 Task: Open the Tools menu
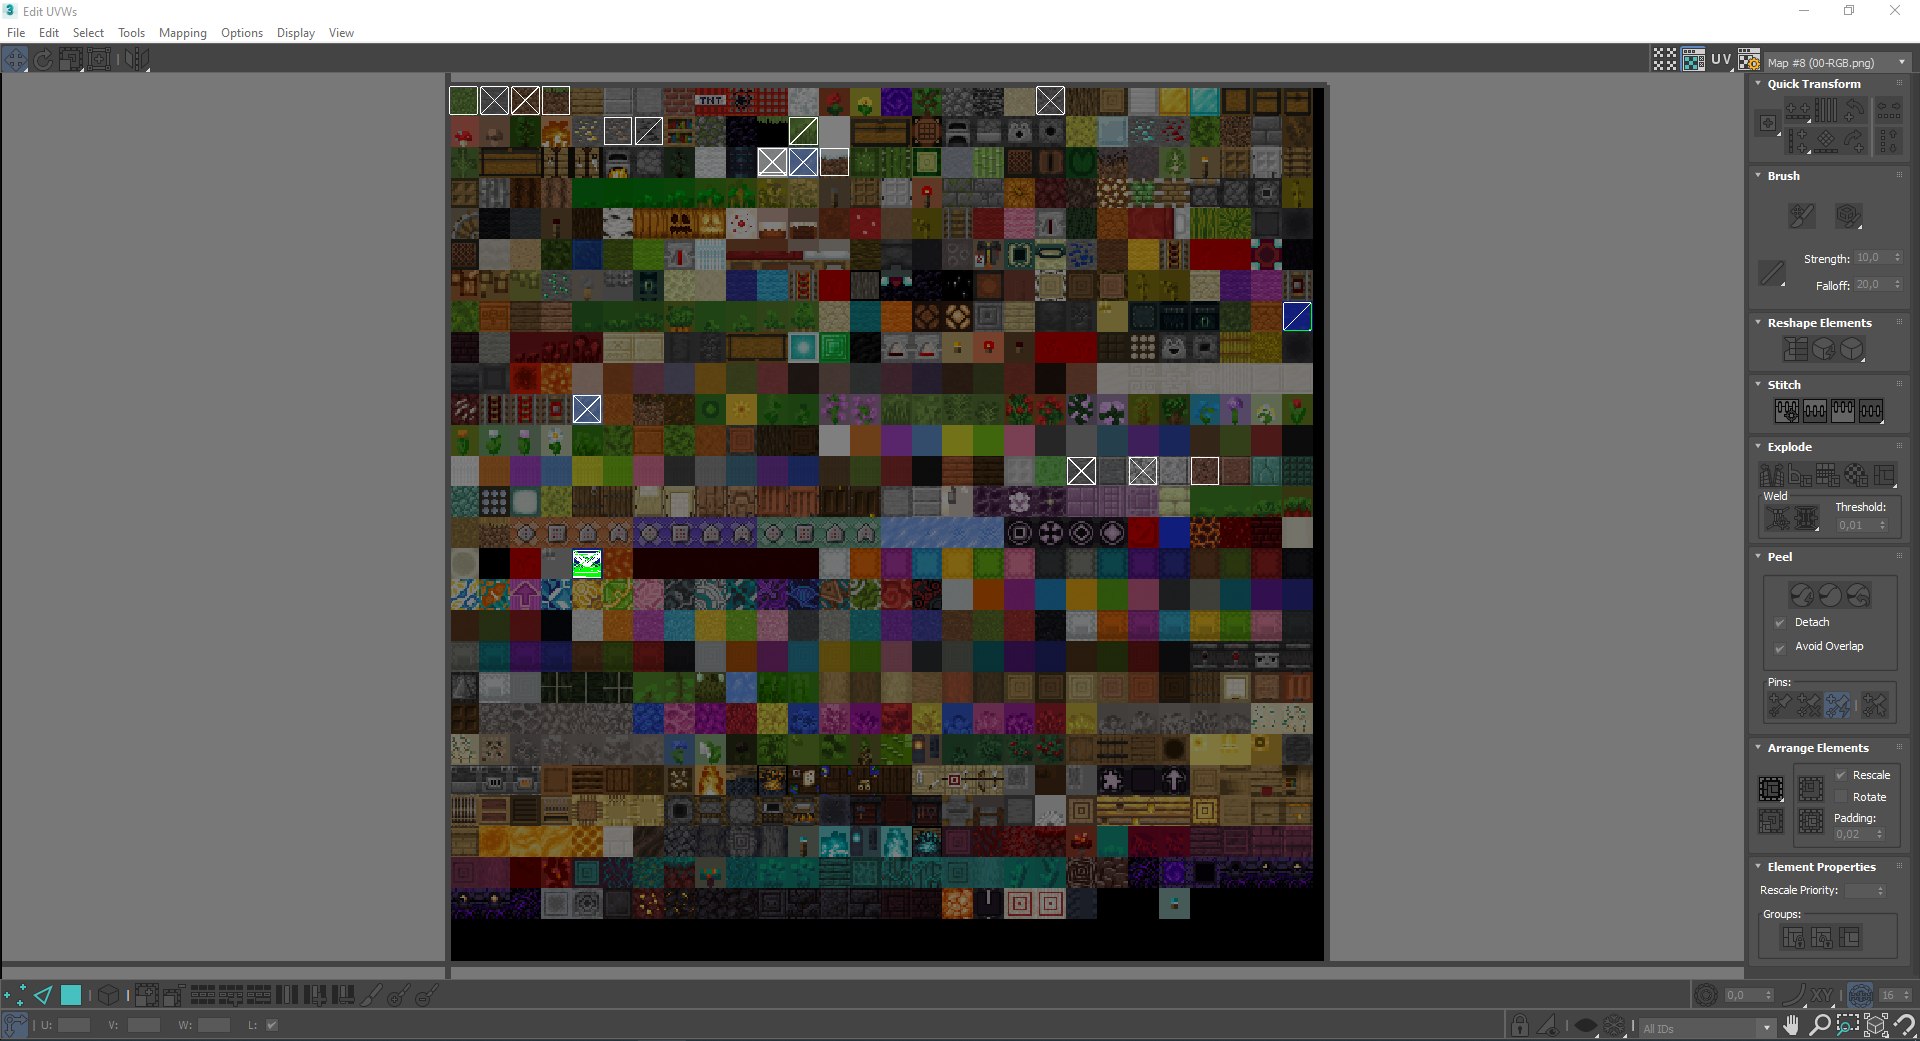(x=131, y=33)
